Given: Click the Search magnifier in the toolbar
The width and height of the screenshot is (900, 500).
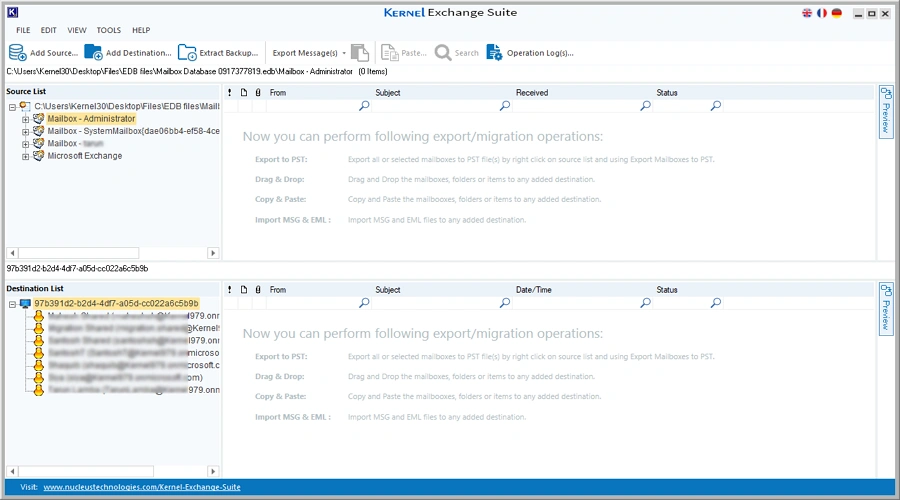Looking at the screenshot, I should click(443, 53).
